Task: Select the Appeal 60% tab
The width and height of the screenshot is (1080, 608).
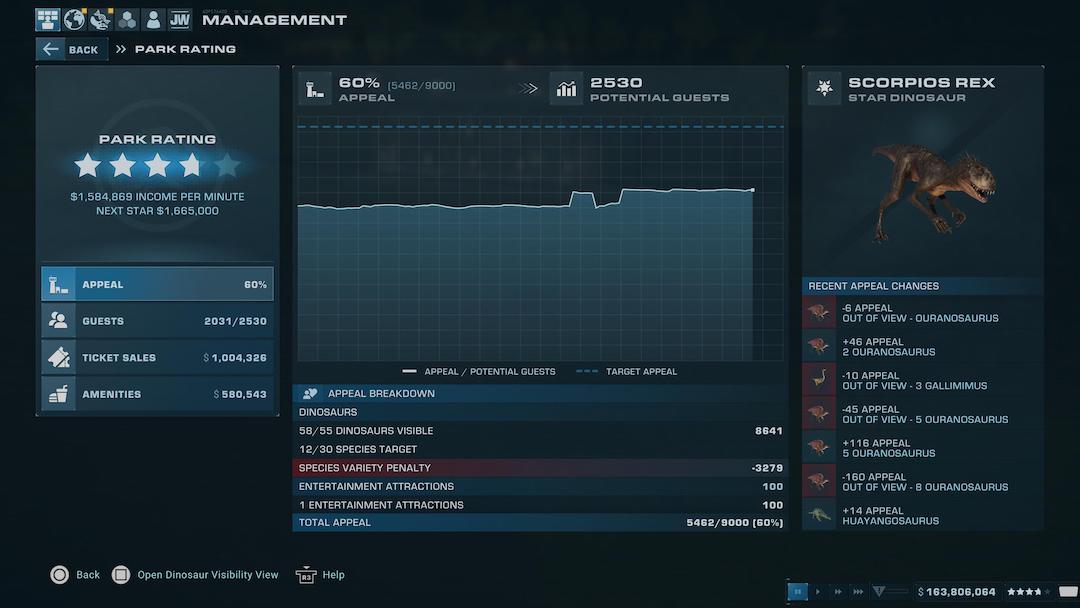Action: pyautogui.click(x=157, y=284)
